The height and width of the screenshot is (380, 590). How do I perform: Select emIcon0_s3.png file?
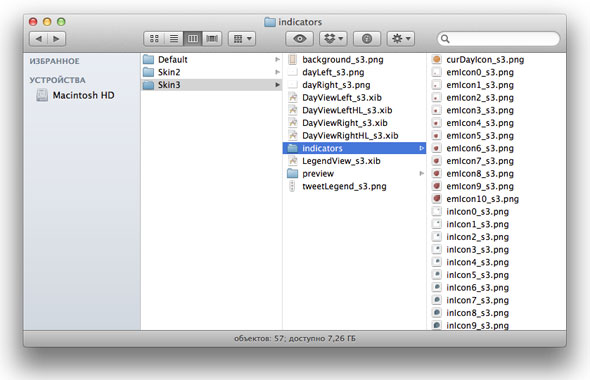[x=497, y=72]
